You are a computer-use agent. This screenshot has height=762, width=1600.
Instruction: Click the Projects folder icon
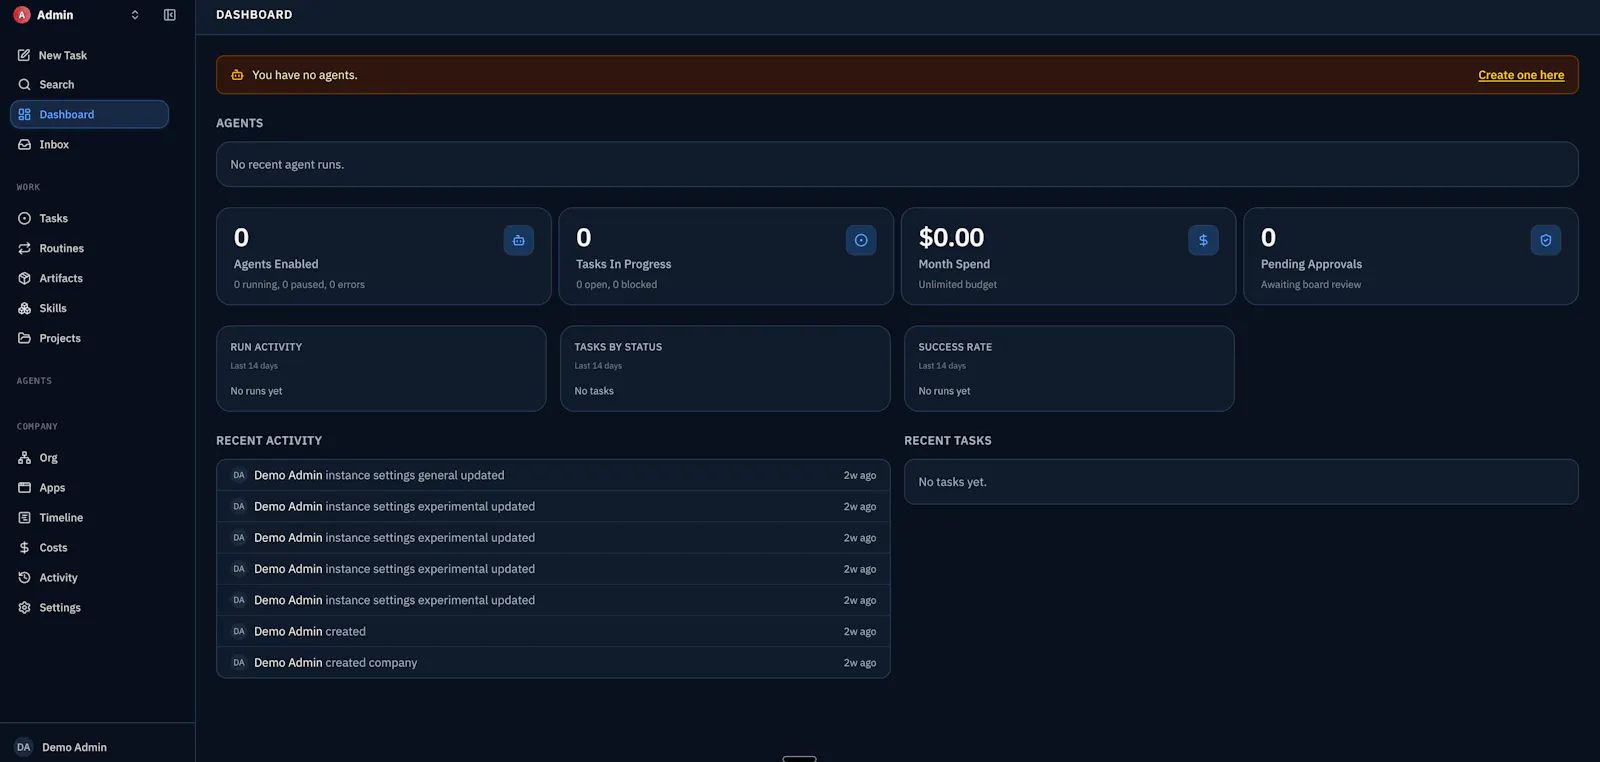pyautogui.click(x=24, y=338)
